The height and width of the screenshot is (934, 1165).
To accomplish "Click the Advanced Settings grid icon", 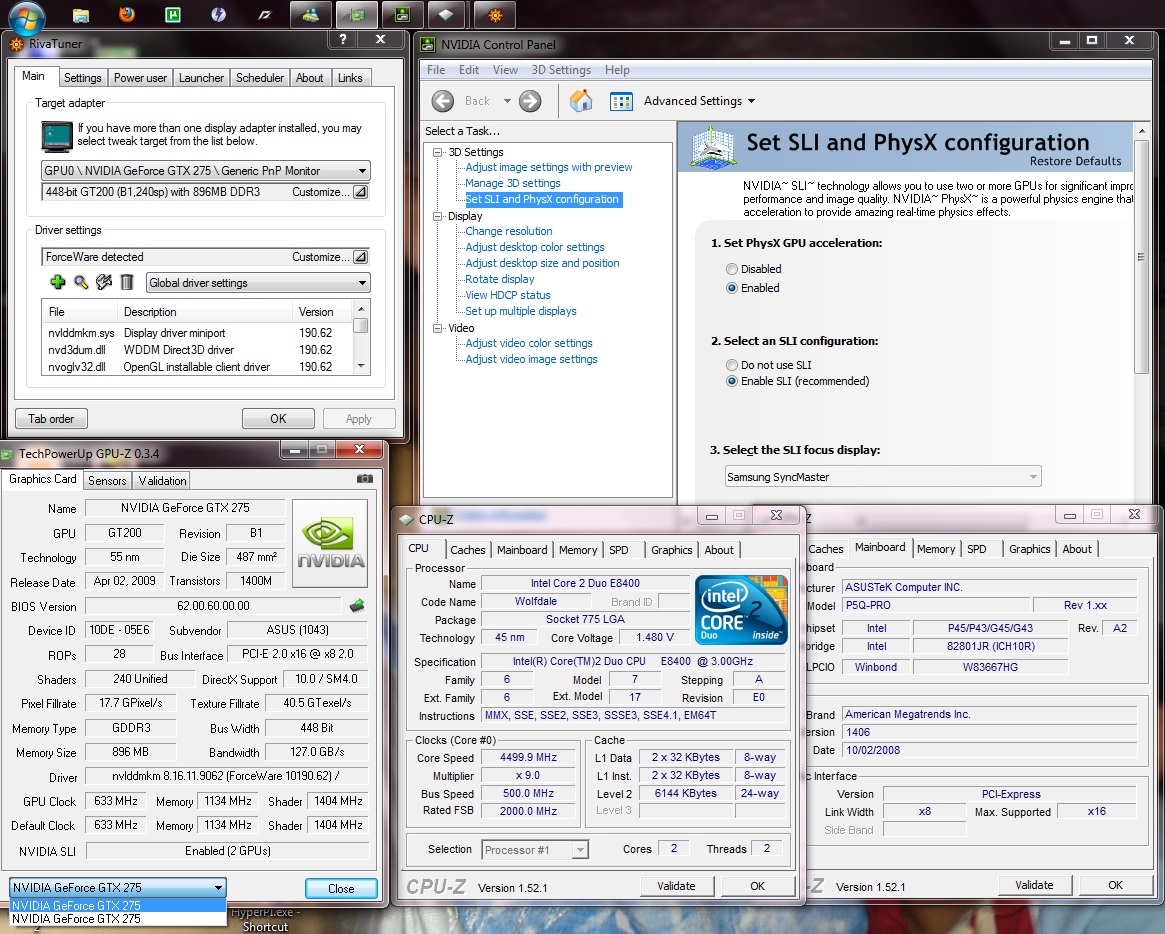I will [621, 101].
